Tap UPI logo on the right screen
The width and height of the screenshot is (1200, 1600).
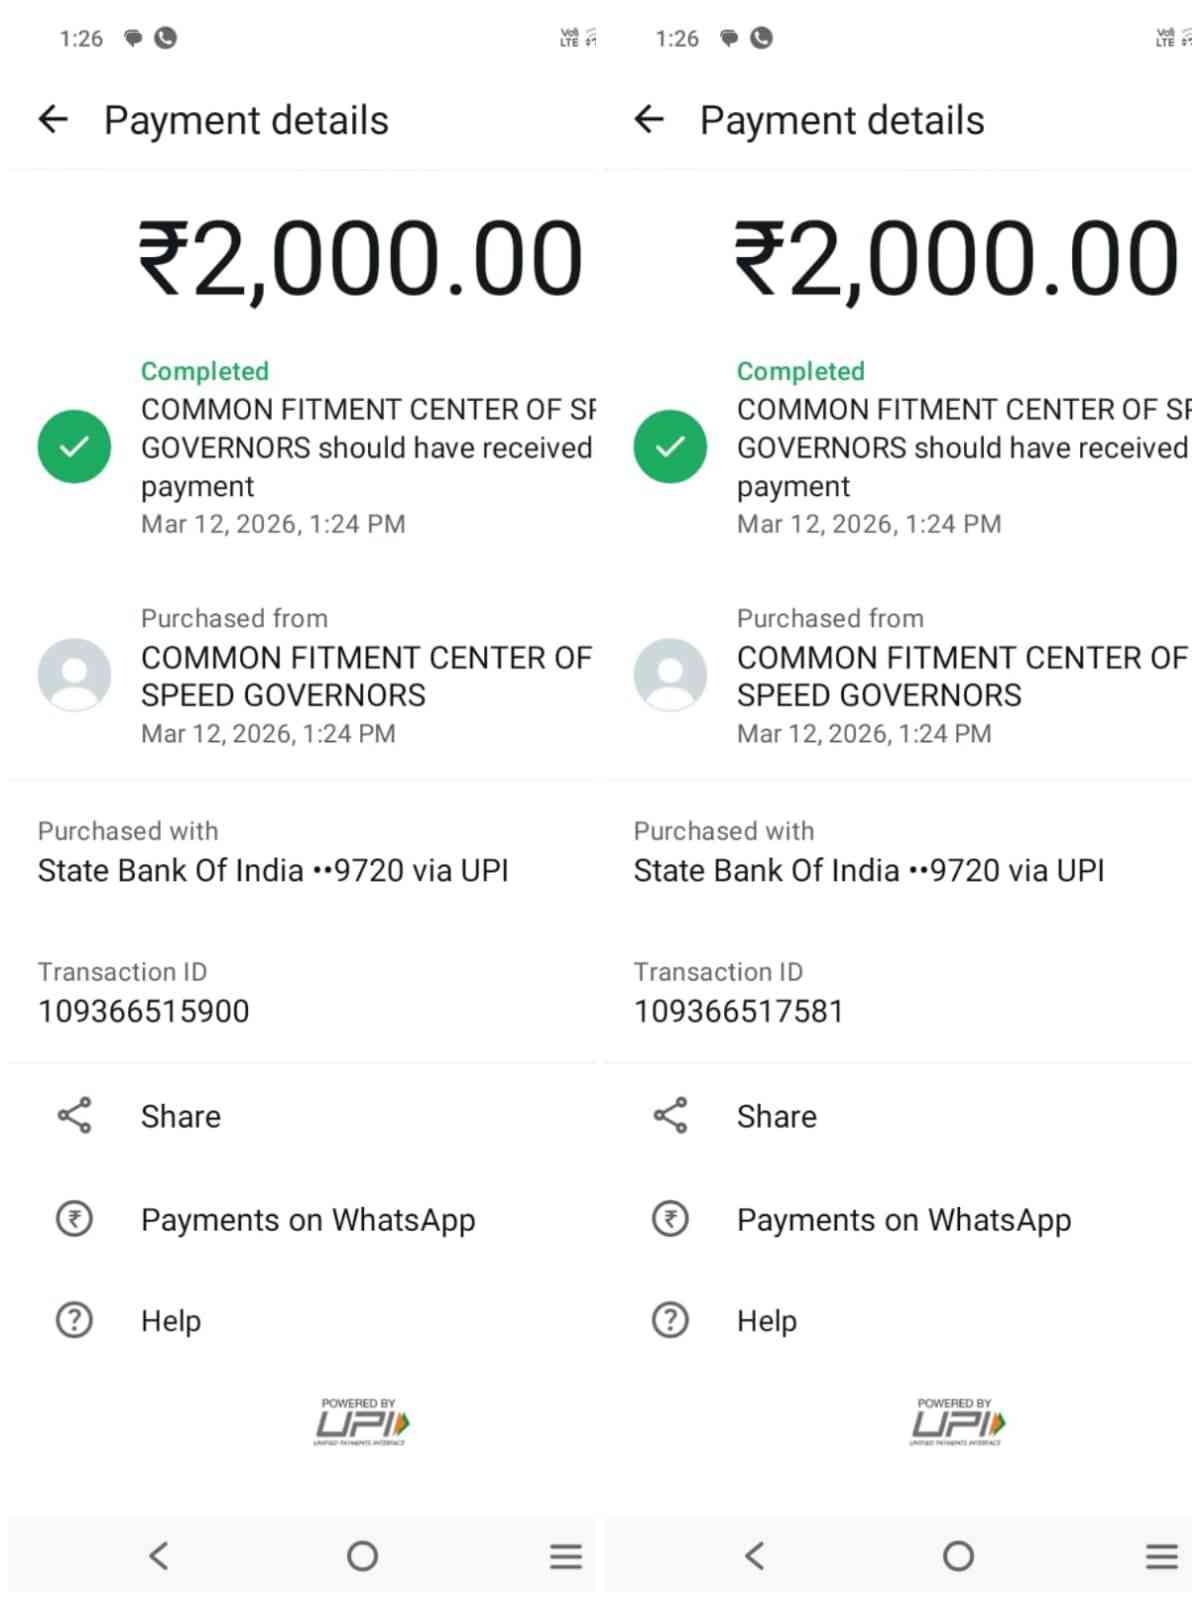pyautogui.click(x=957, y=1422)
